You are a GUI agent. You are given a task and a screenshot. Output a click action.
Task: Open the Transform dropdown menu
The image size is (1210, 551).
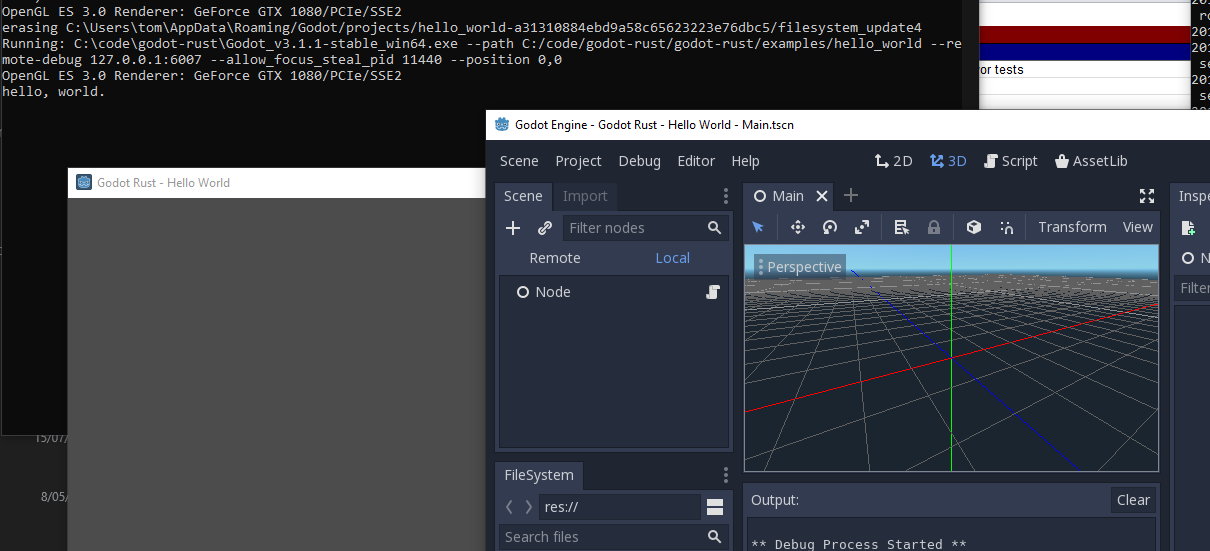click(1072, 227)
